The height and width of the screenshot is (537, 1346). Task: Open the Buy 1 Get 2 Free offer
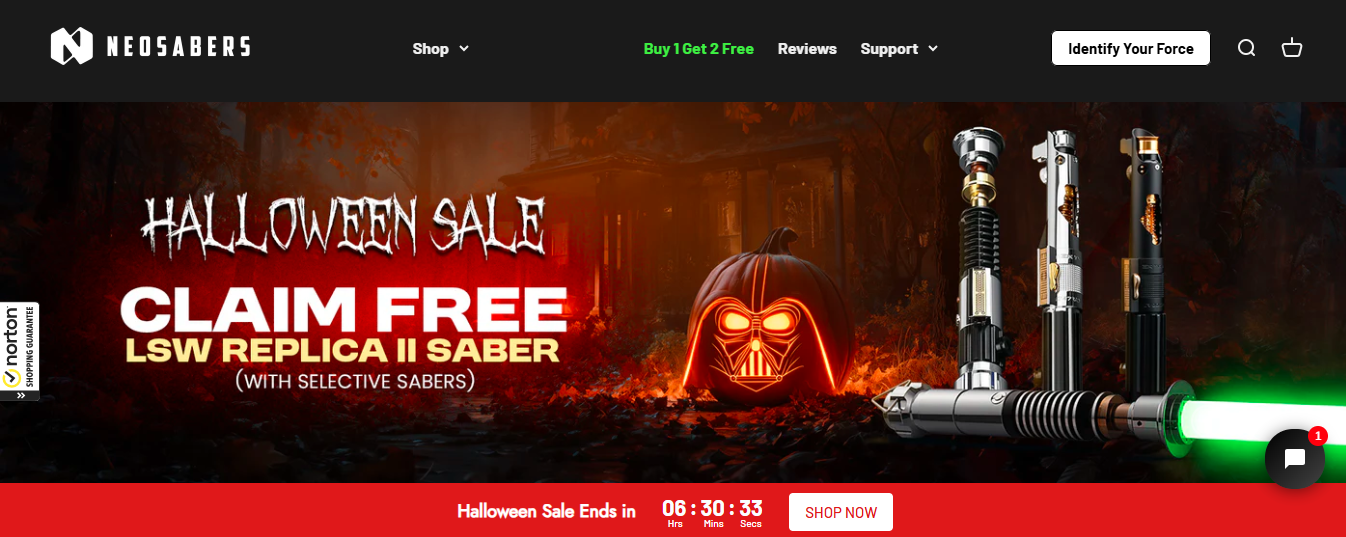click(x=699, y=48)
